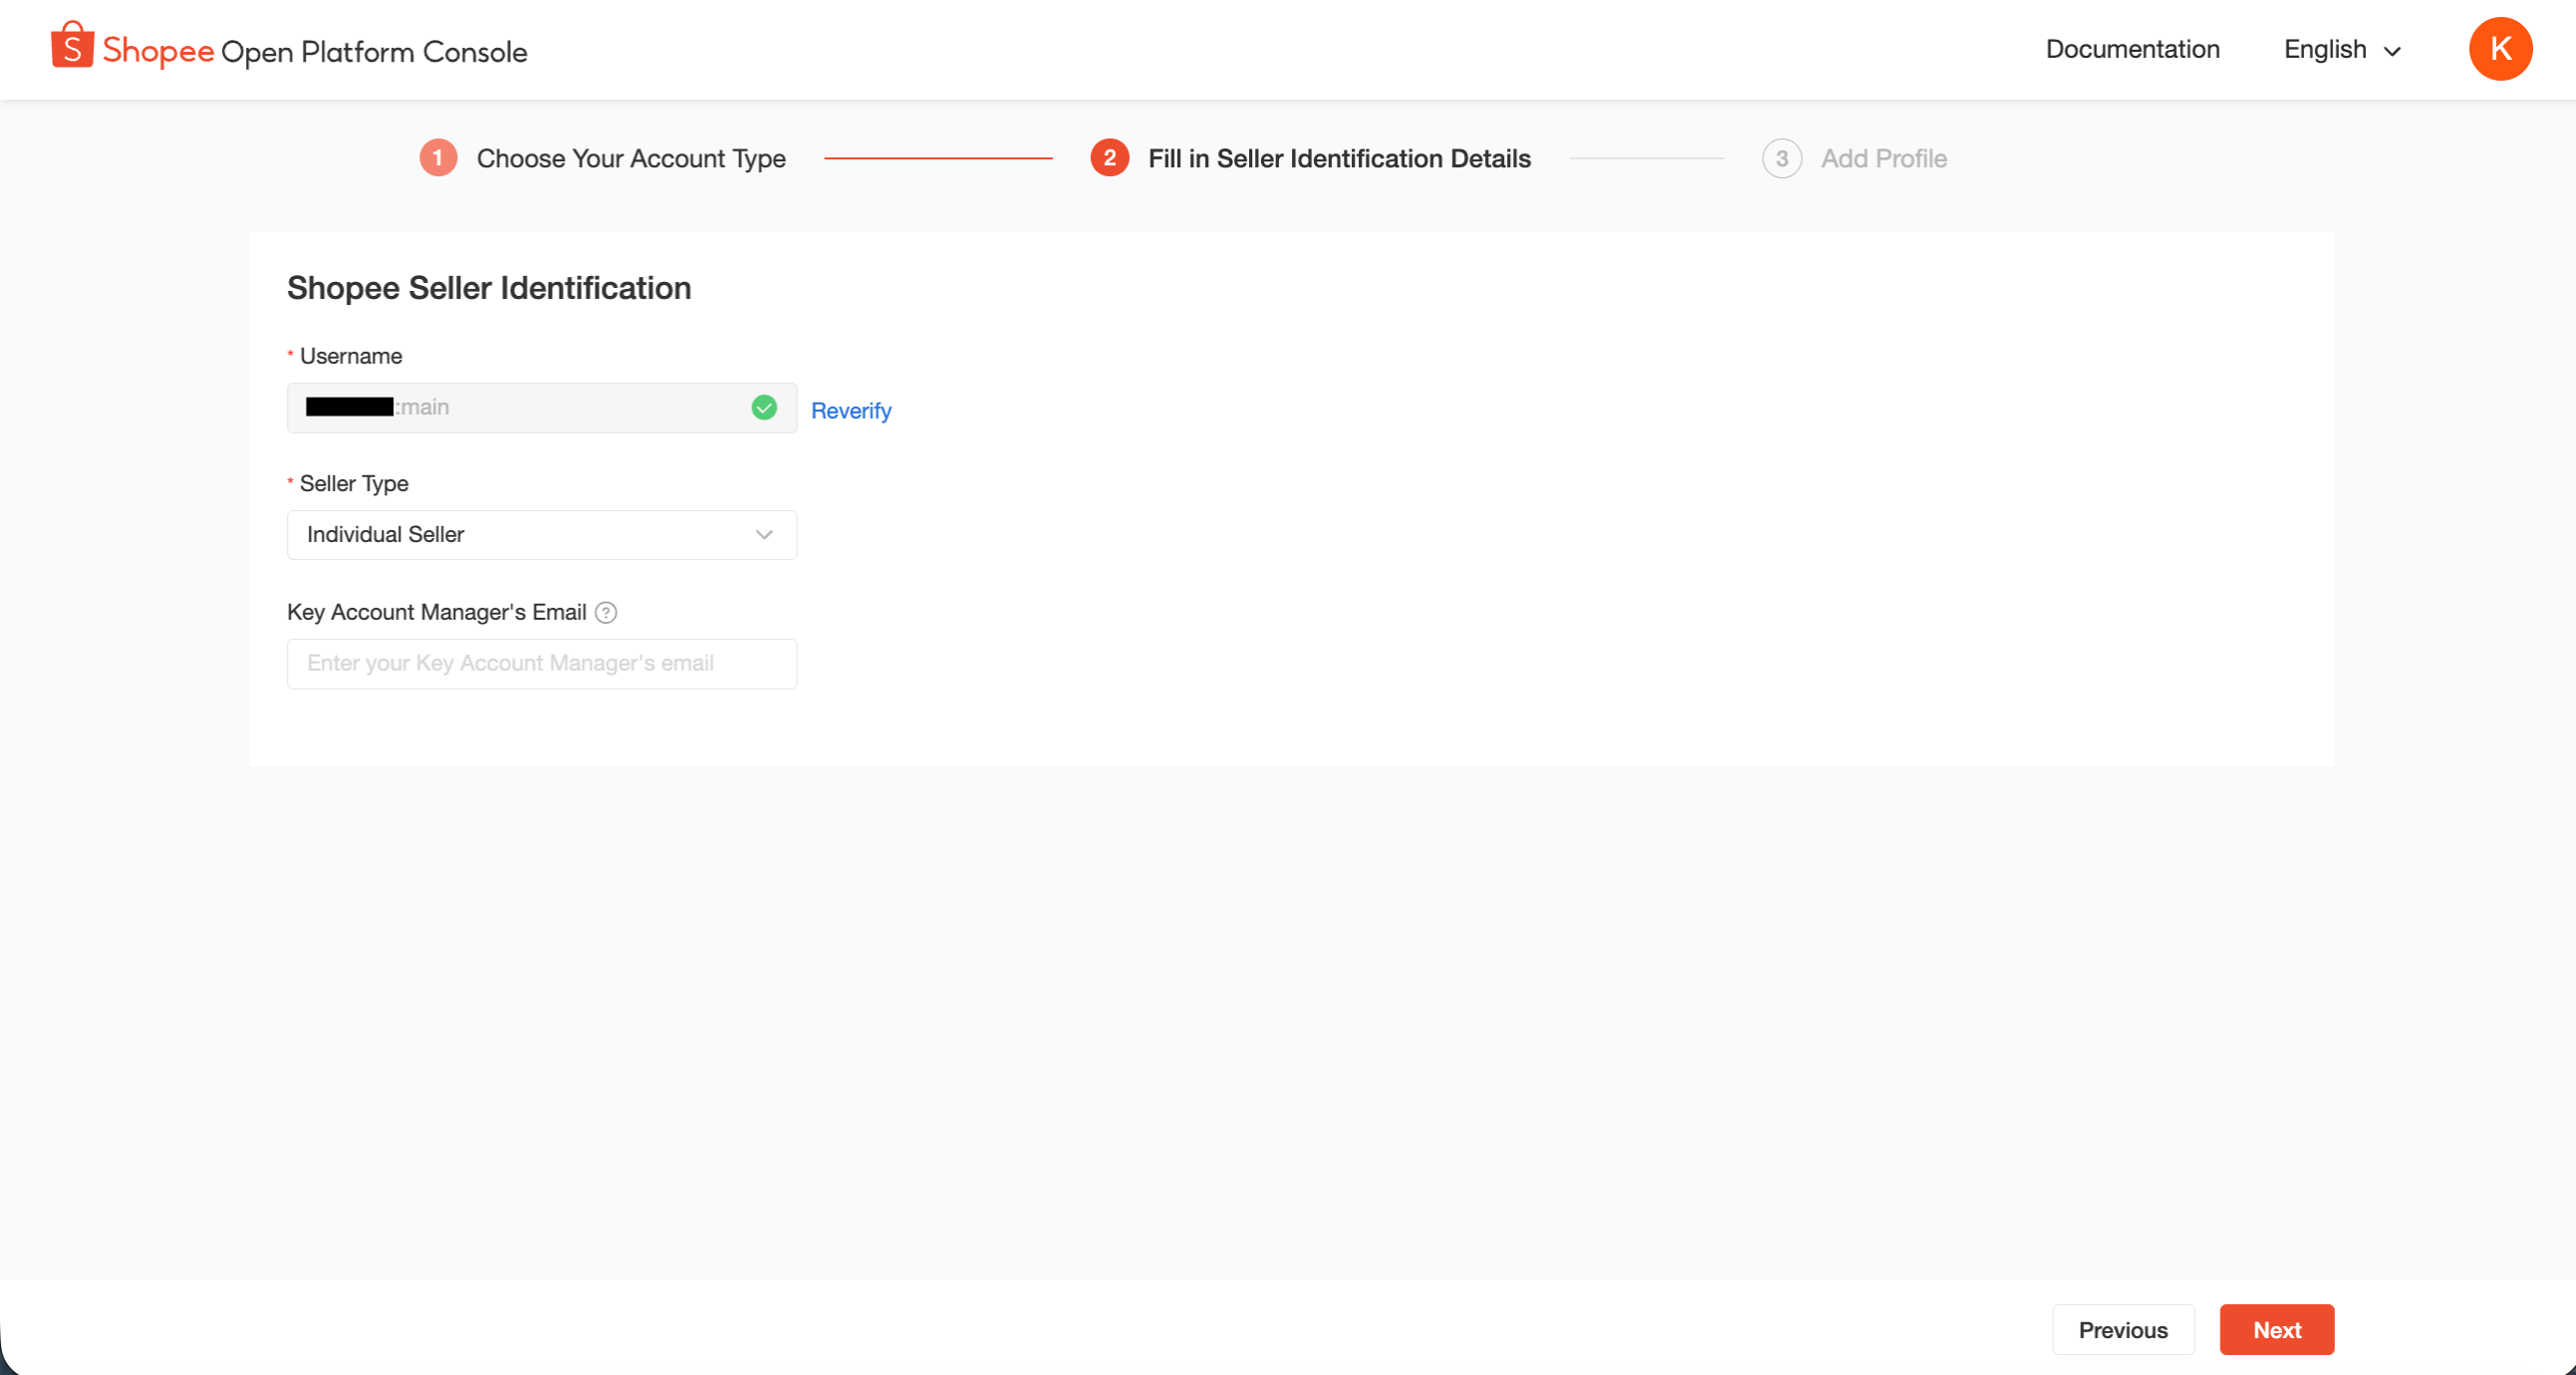Image resolution: width=2576 pixels, height=1375 pixels.
Task: Open the Documentation link
Action: 2133,50
